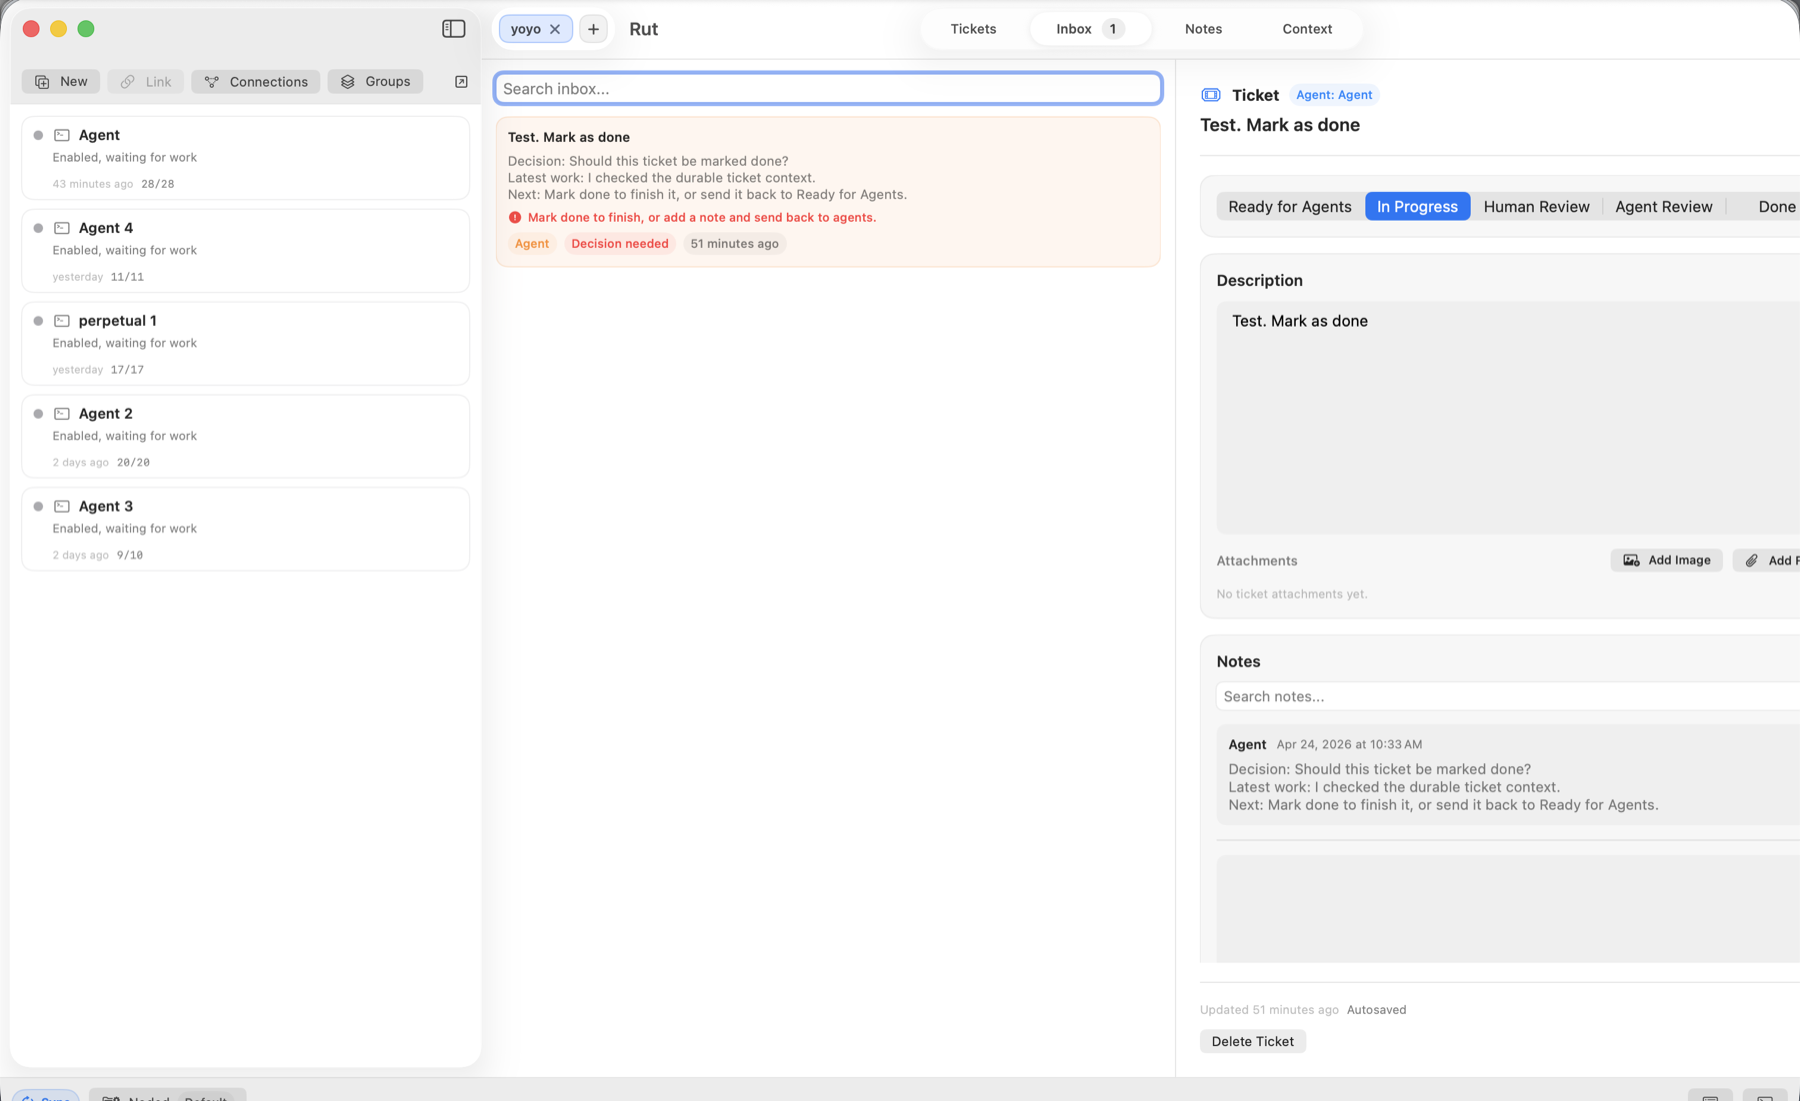Click the '9/10' count on Agent 3
Image resolution: width=1800 pixels, height=1101 pixels.
(x=130, y=555)
